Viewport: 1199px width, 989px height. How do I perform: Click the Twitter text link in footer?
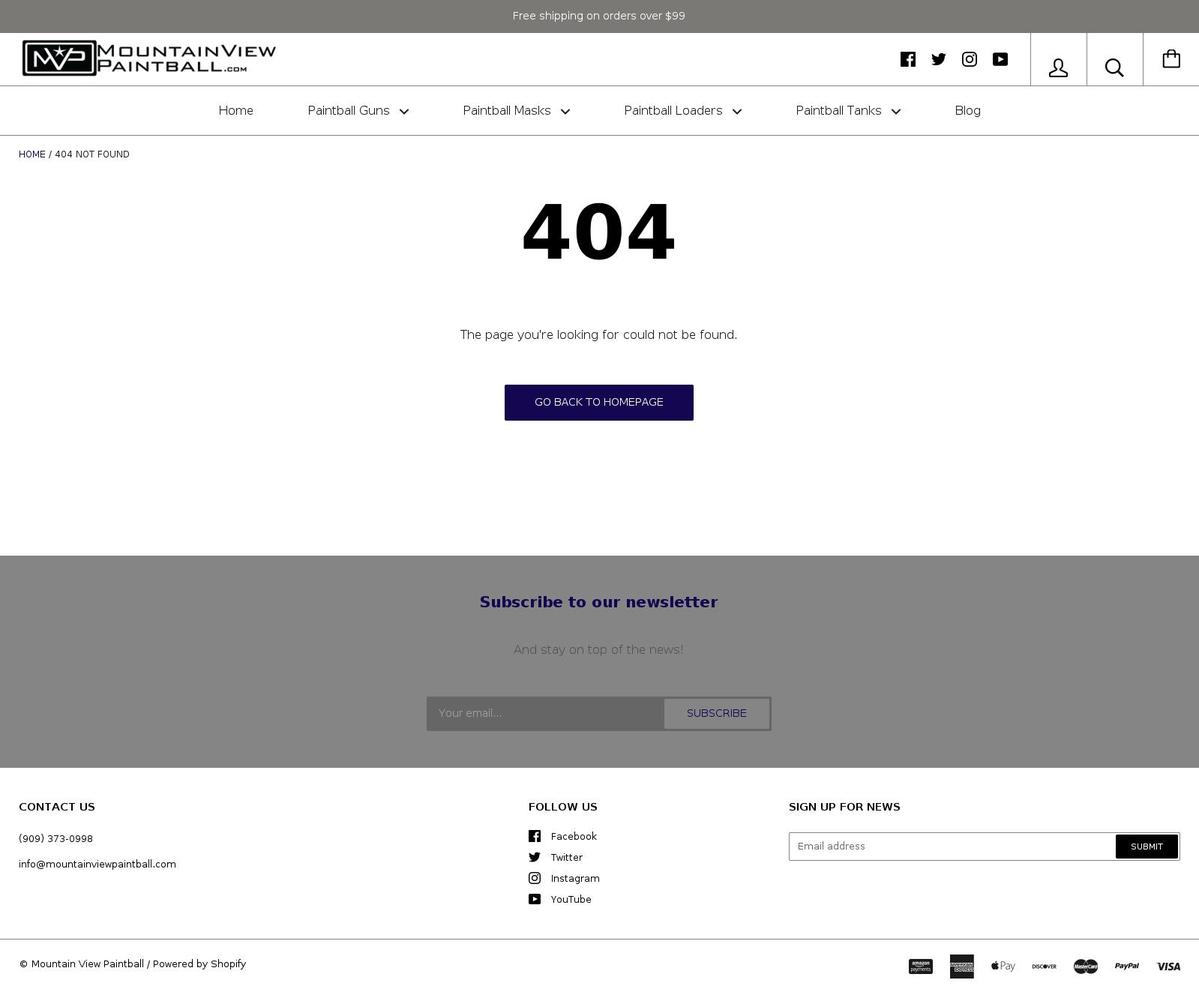click(567, 857)
